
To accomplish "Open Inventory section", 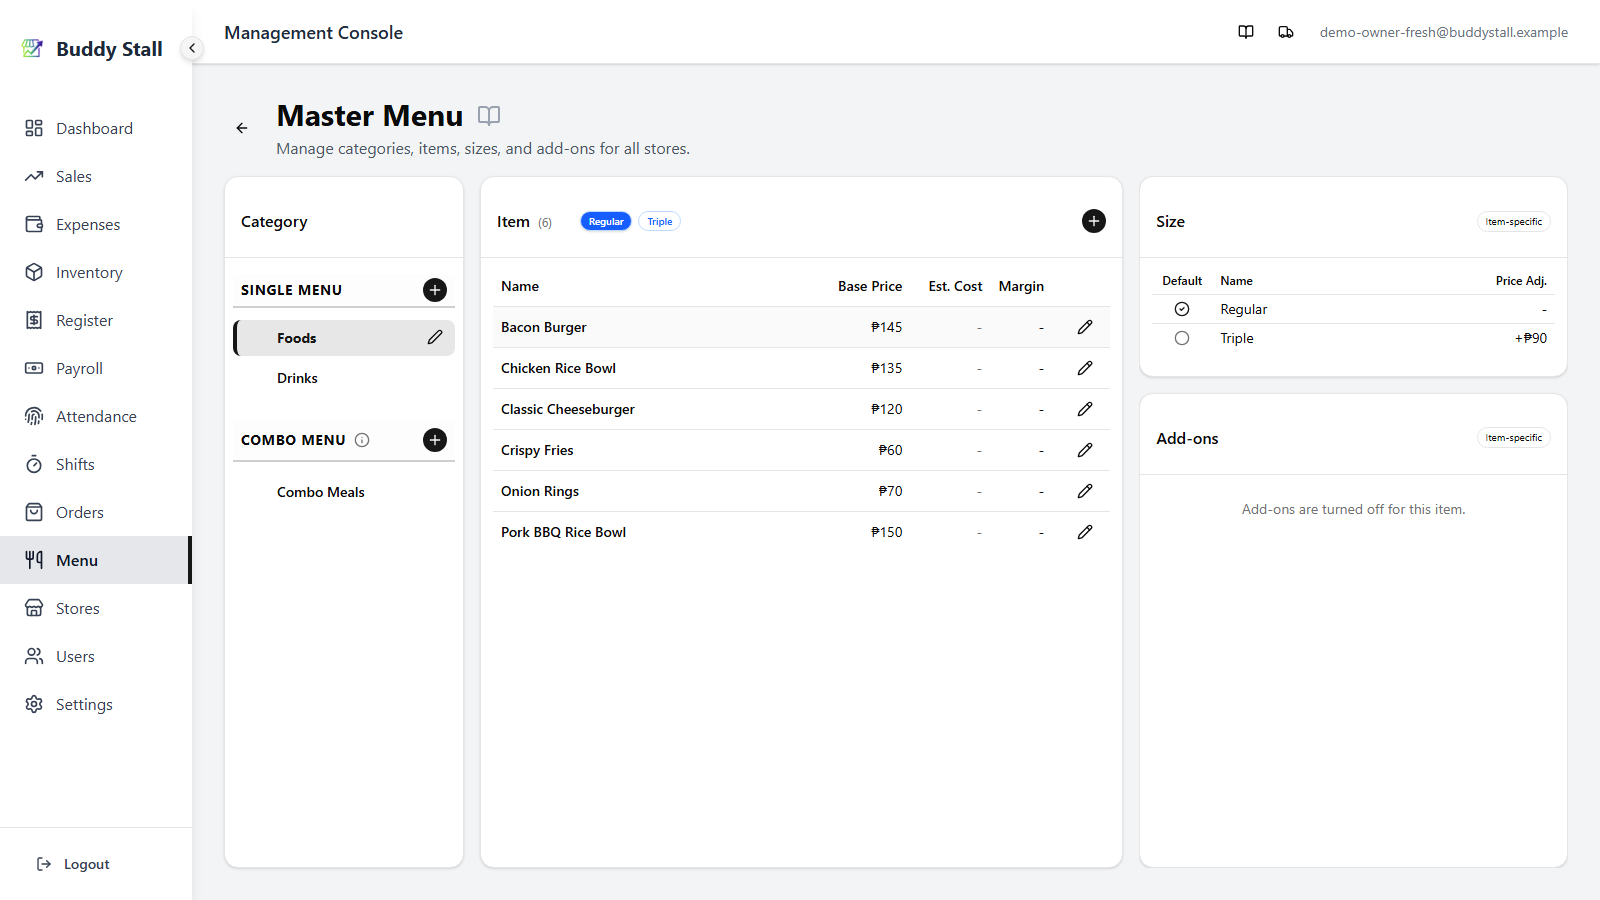I will point(95,272).
